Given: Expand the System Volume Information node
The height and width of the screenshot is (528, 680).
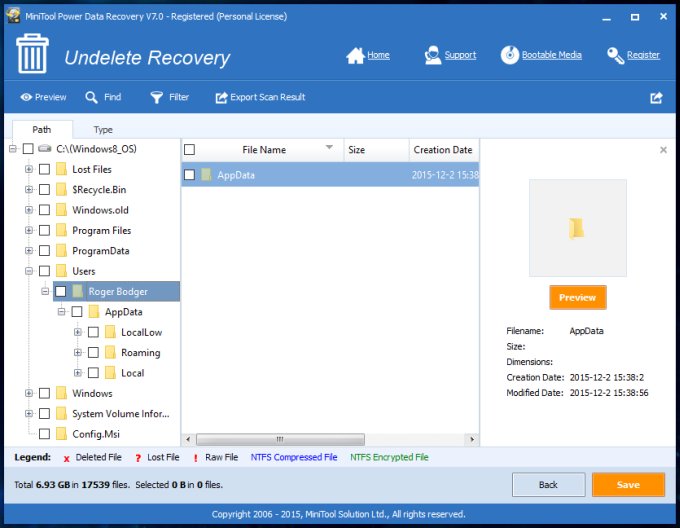Looking at the screenshot, I should [29, 414].
